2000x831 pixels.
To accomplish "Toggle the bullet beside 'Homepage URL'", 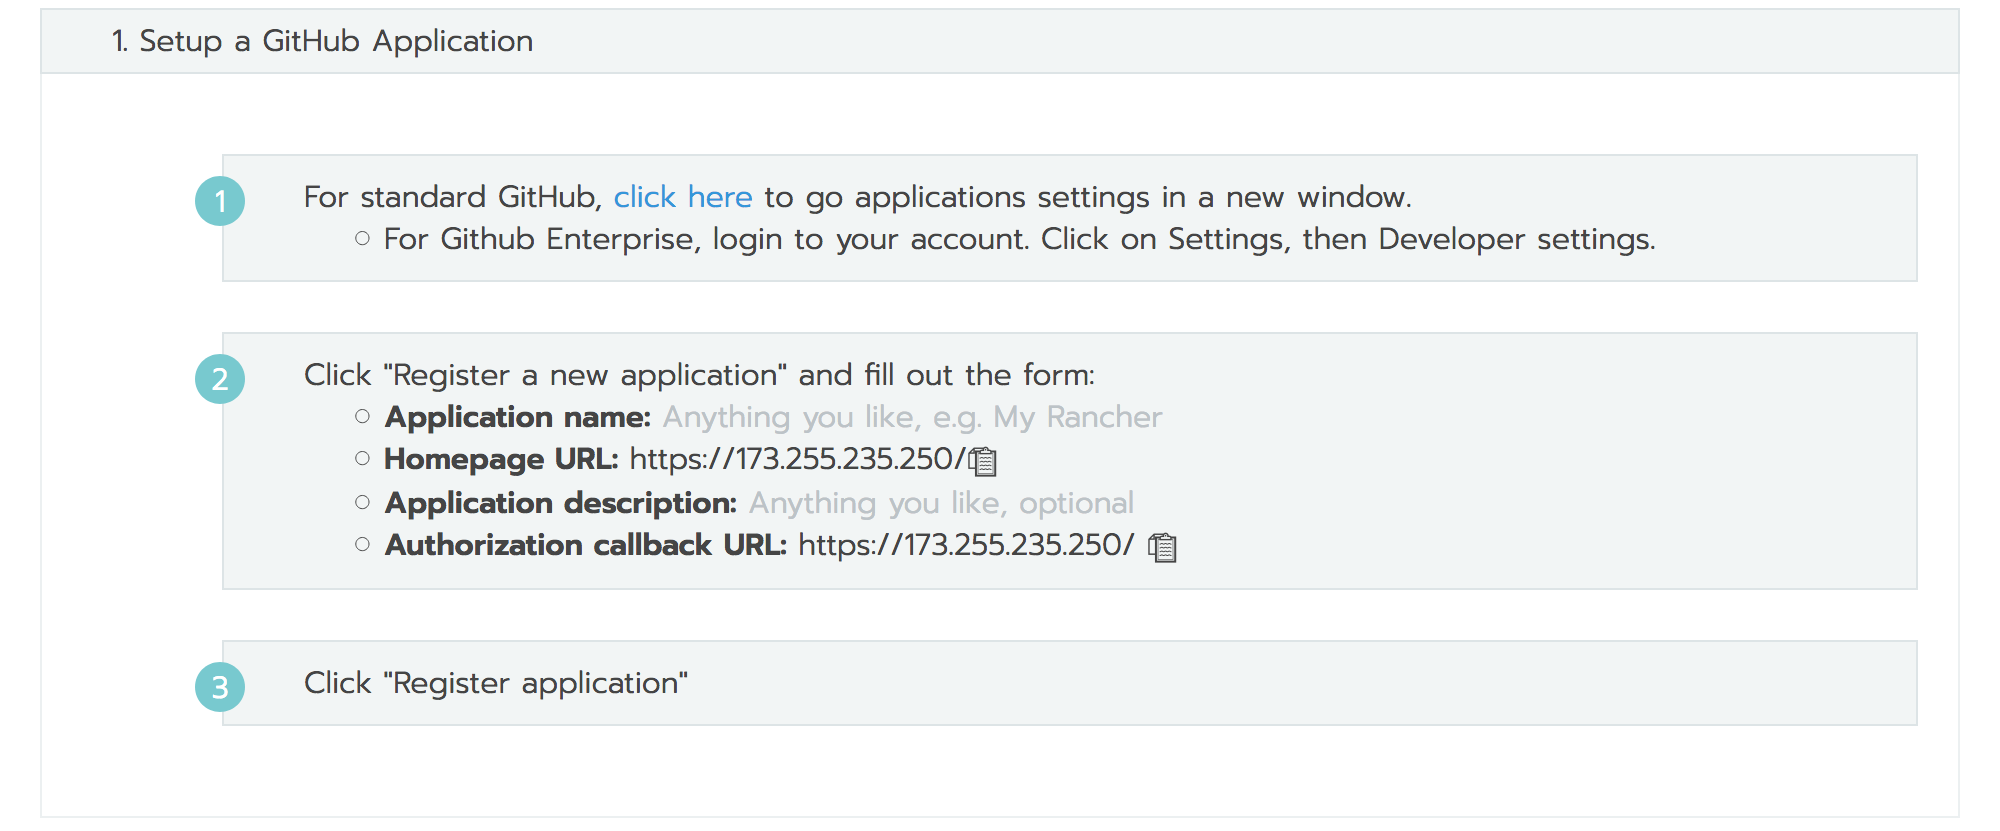I will coord(362,459).
